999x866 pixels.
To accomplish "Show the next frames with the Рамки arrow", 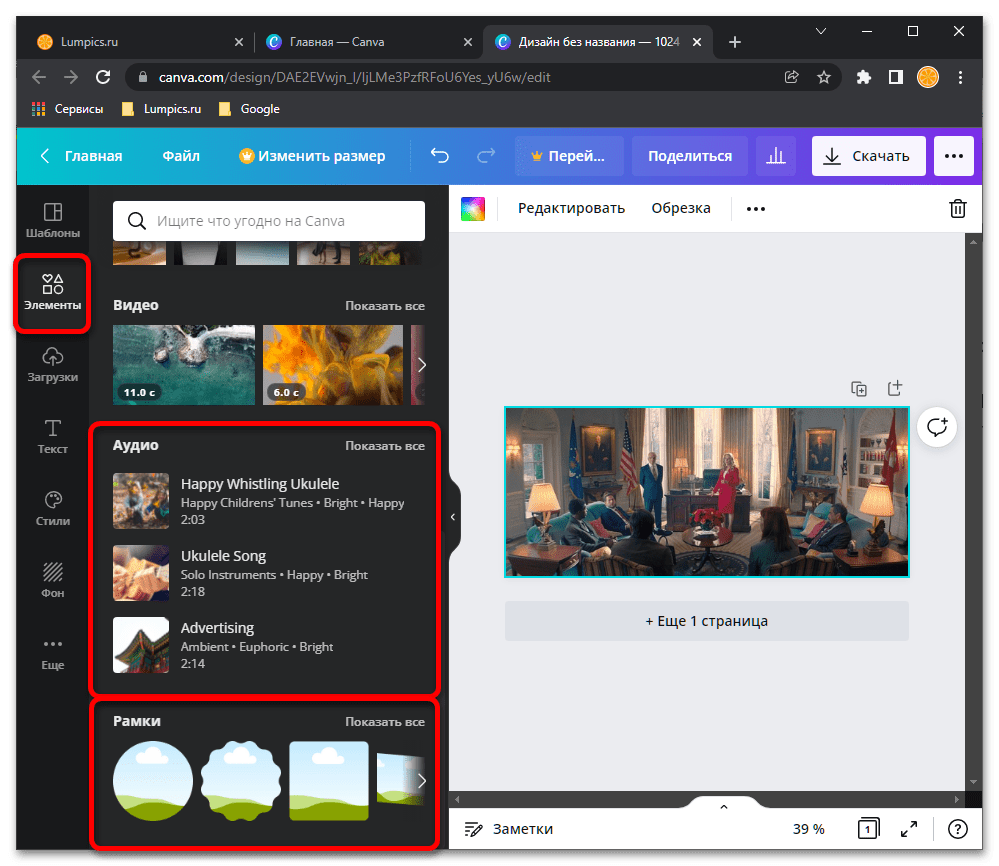I will [x=421, y=781].
